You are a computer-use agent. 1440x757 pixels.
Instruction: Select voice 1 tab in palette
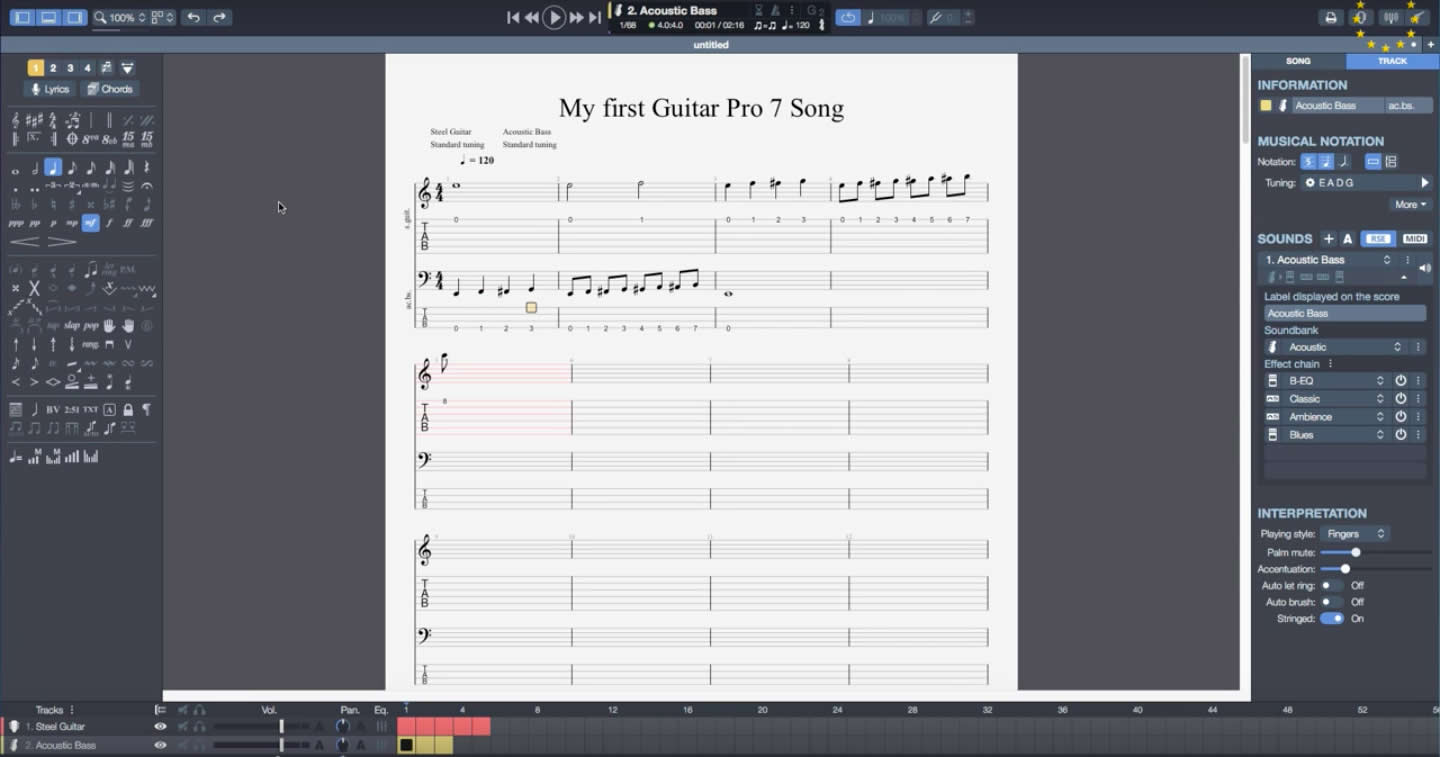tap(35, 68)
